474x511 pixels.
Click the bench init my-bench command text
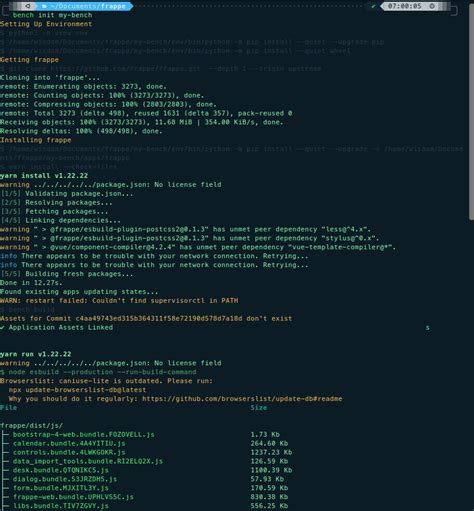pos(52,15)
